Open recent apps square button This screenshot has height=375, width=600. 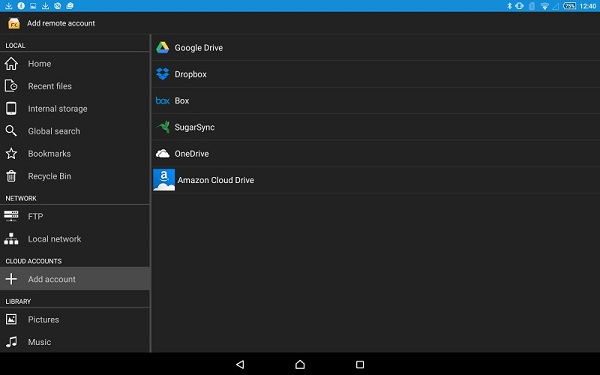[x=360, y=364]
